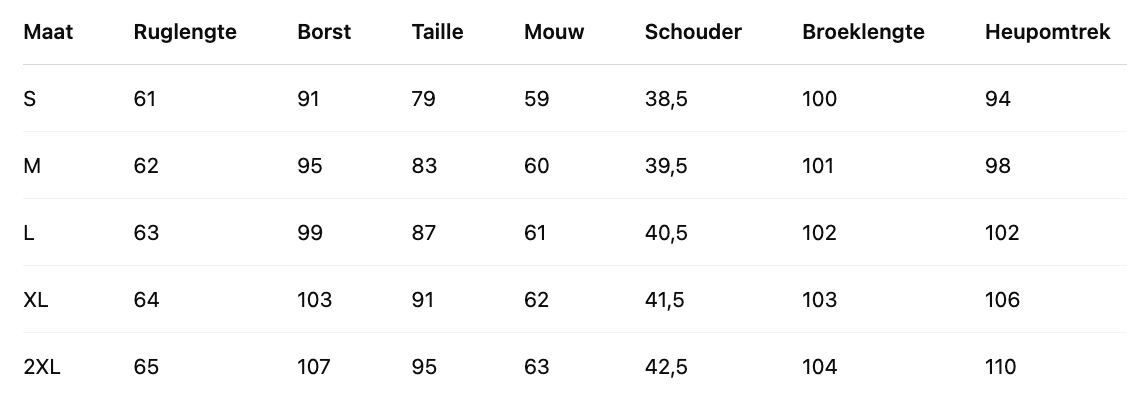This screenshot has height=408, width=1136.
Task: Select the Borst column header
Action: click(324, 32)
